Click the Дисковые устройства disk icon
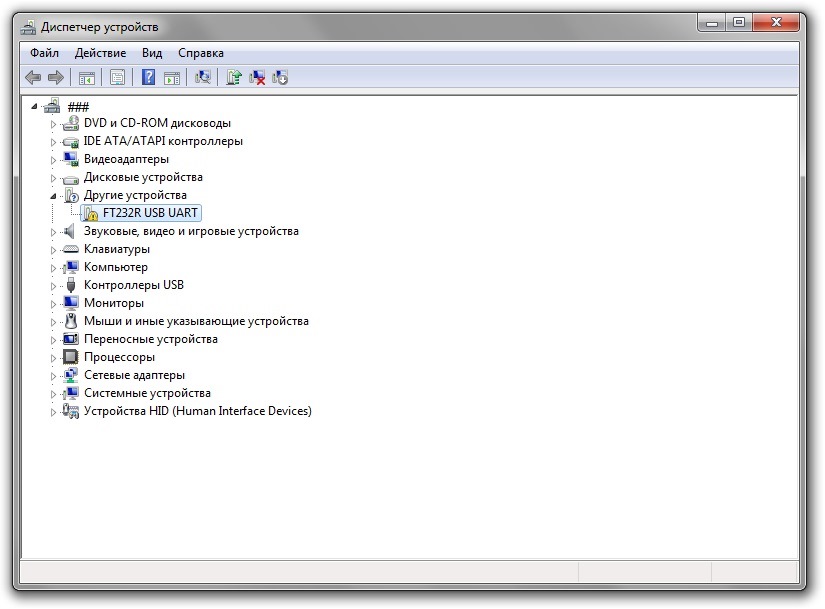 coord(71,178)
